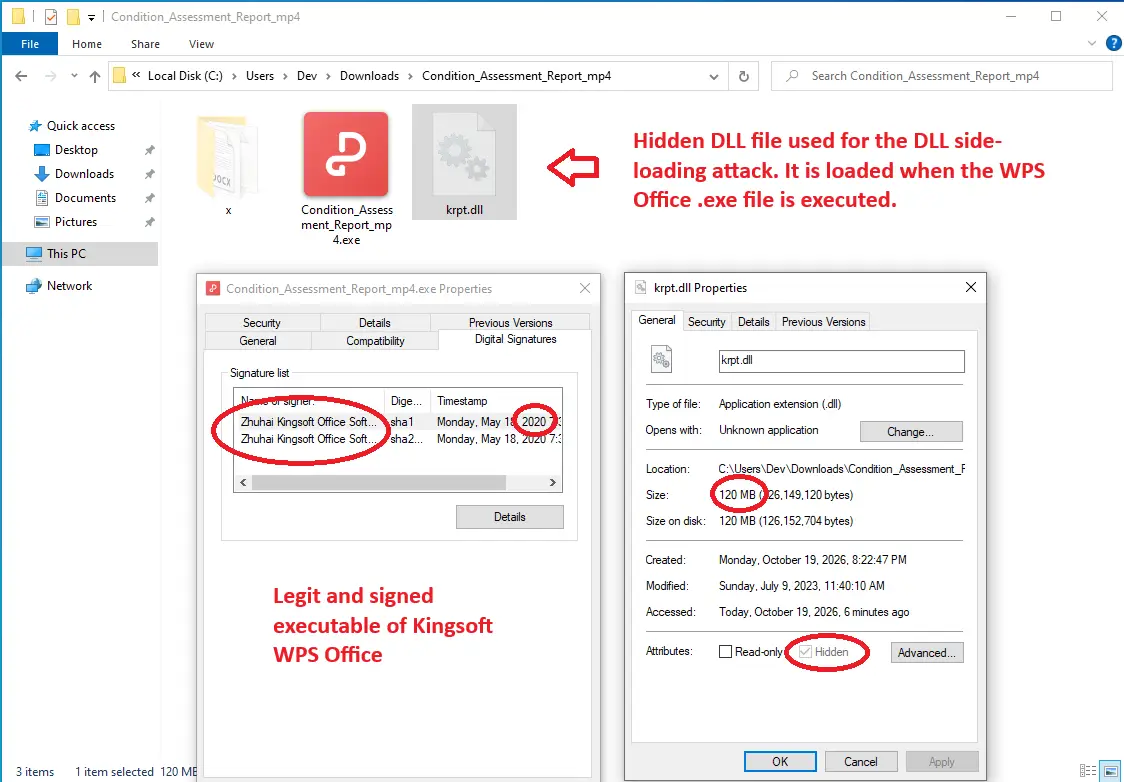Image resolution: width=1124 pixels, height=782 pixels.
Task: Click the new folder icon in title bar
Action: click(x=73, y=16)
